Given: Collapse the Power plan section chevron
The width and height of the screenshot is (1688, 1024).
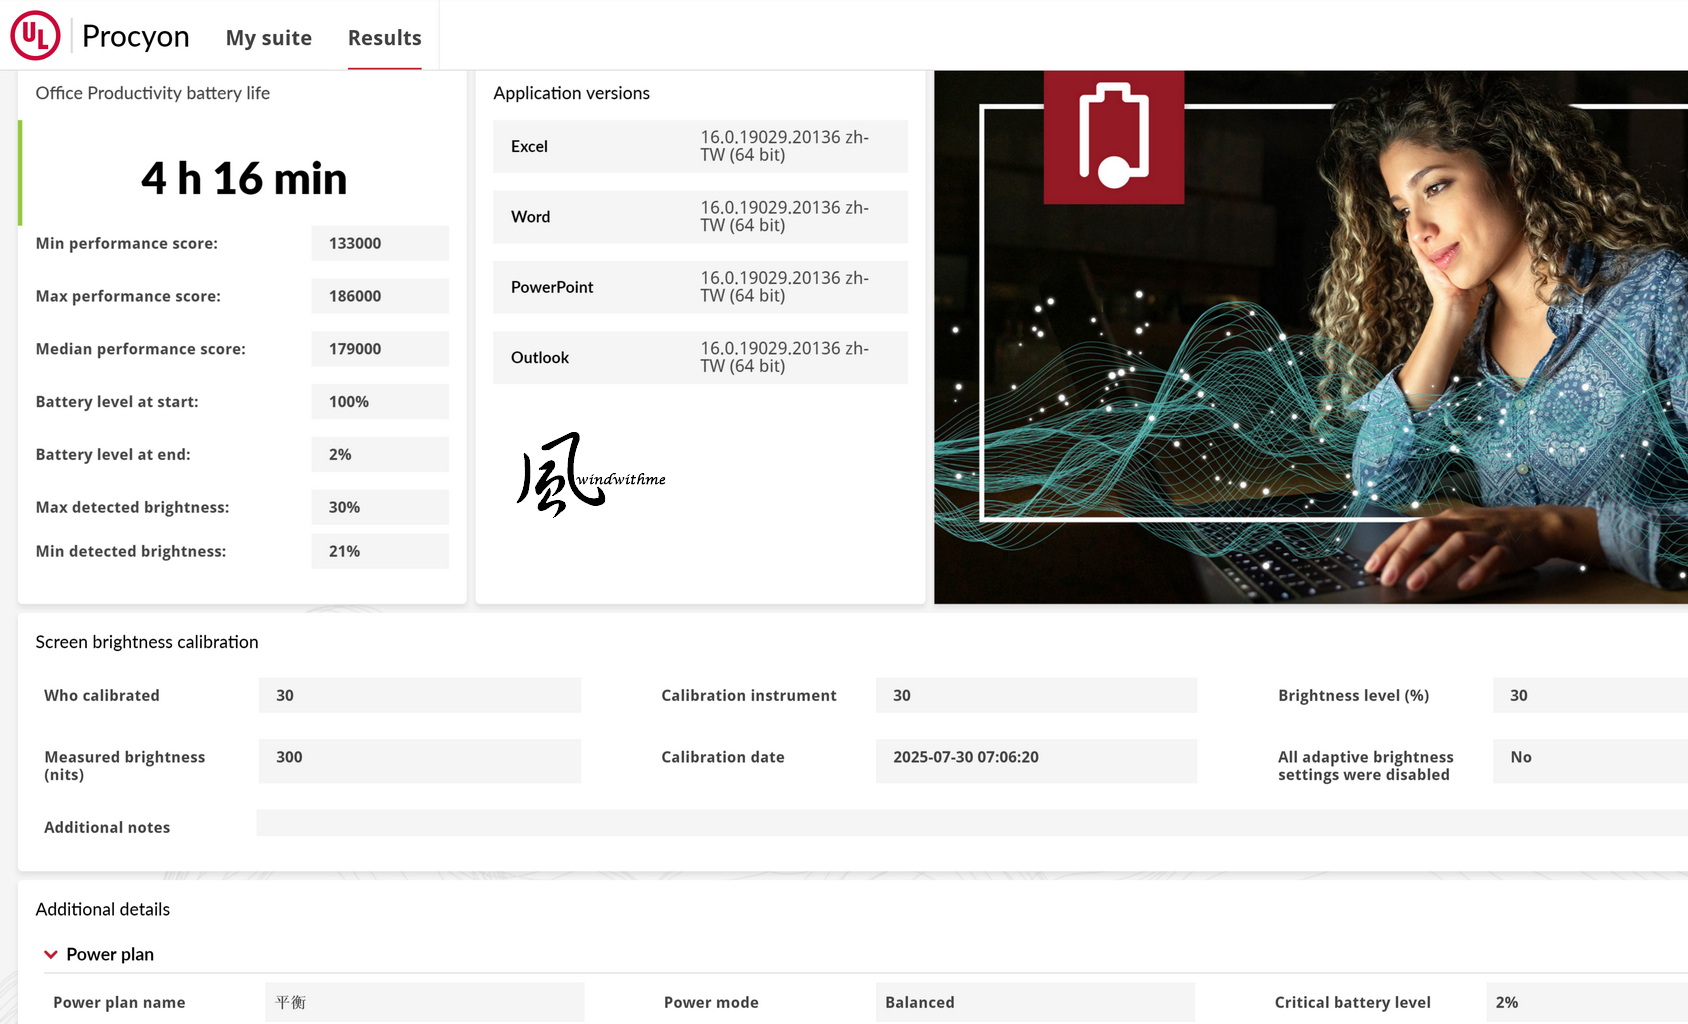Looking at the screenshot, I should tap(51, 955).
